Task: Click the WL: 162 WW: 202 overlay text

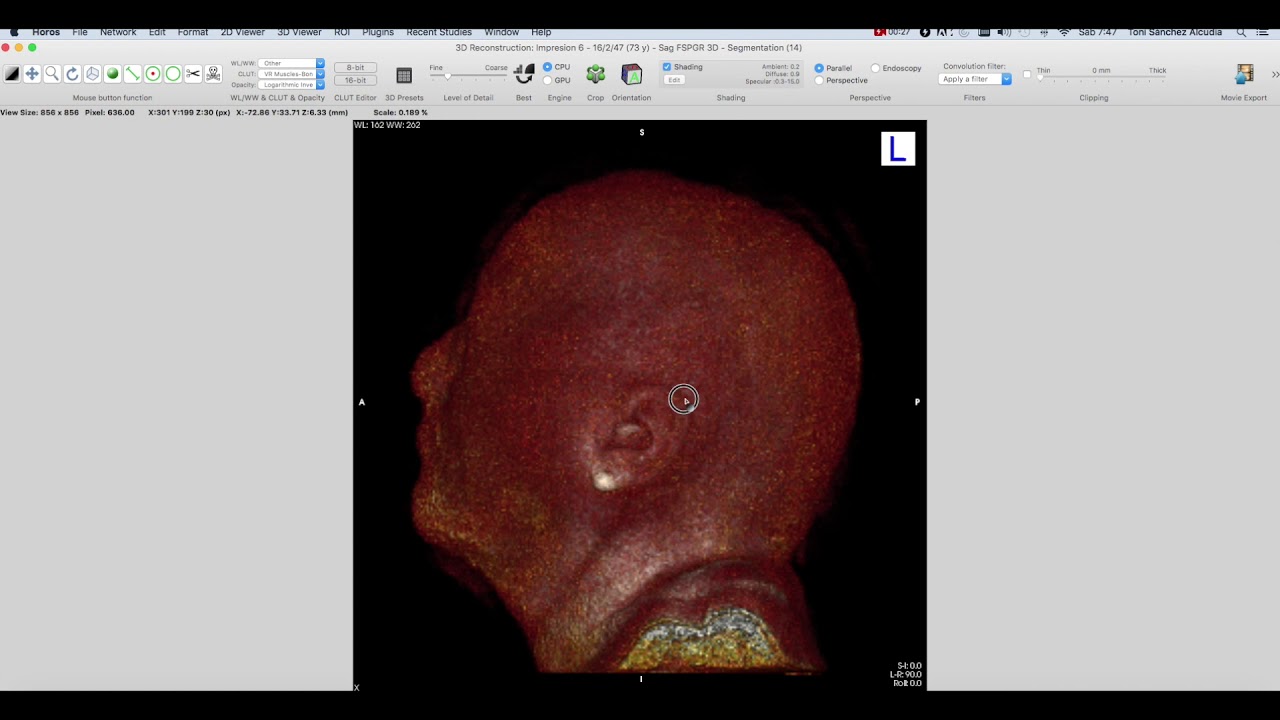Action: 386,125
